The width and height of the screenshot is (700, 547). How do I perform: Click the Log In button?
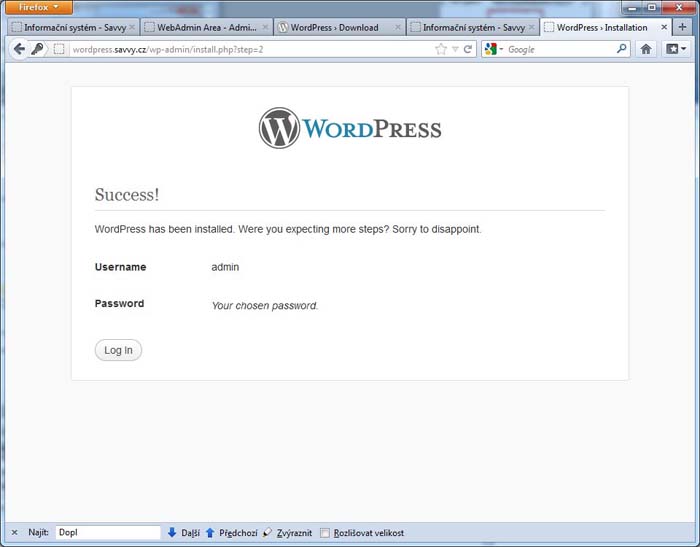pos(118,350)
